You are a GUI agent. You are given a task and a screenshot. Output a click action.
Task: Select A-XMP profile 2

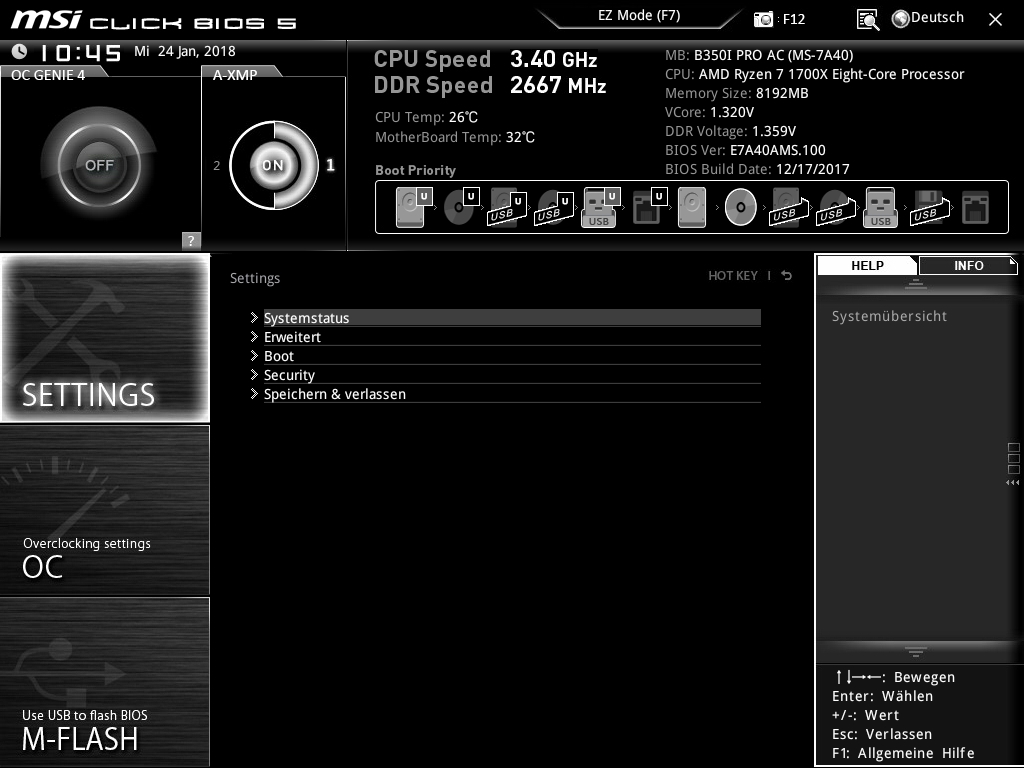click(x=217, y=165)
